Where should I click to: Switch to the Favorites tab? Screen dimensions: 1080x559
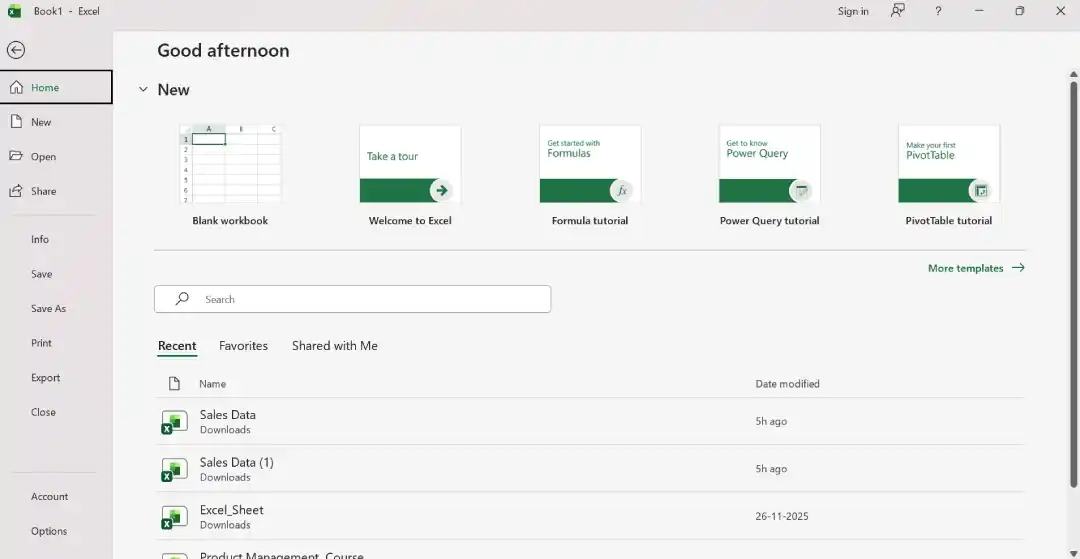pyautogui.click(x=243, y=346)
